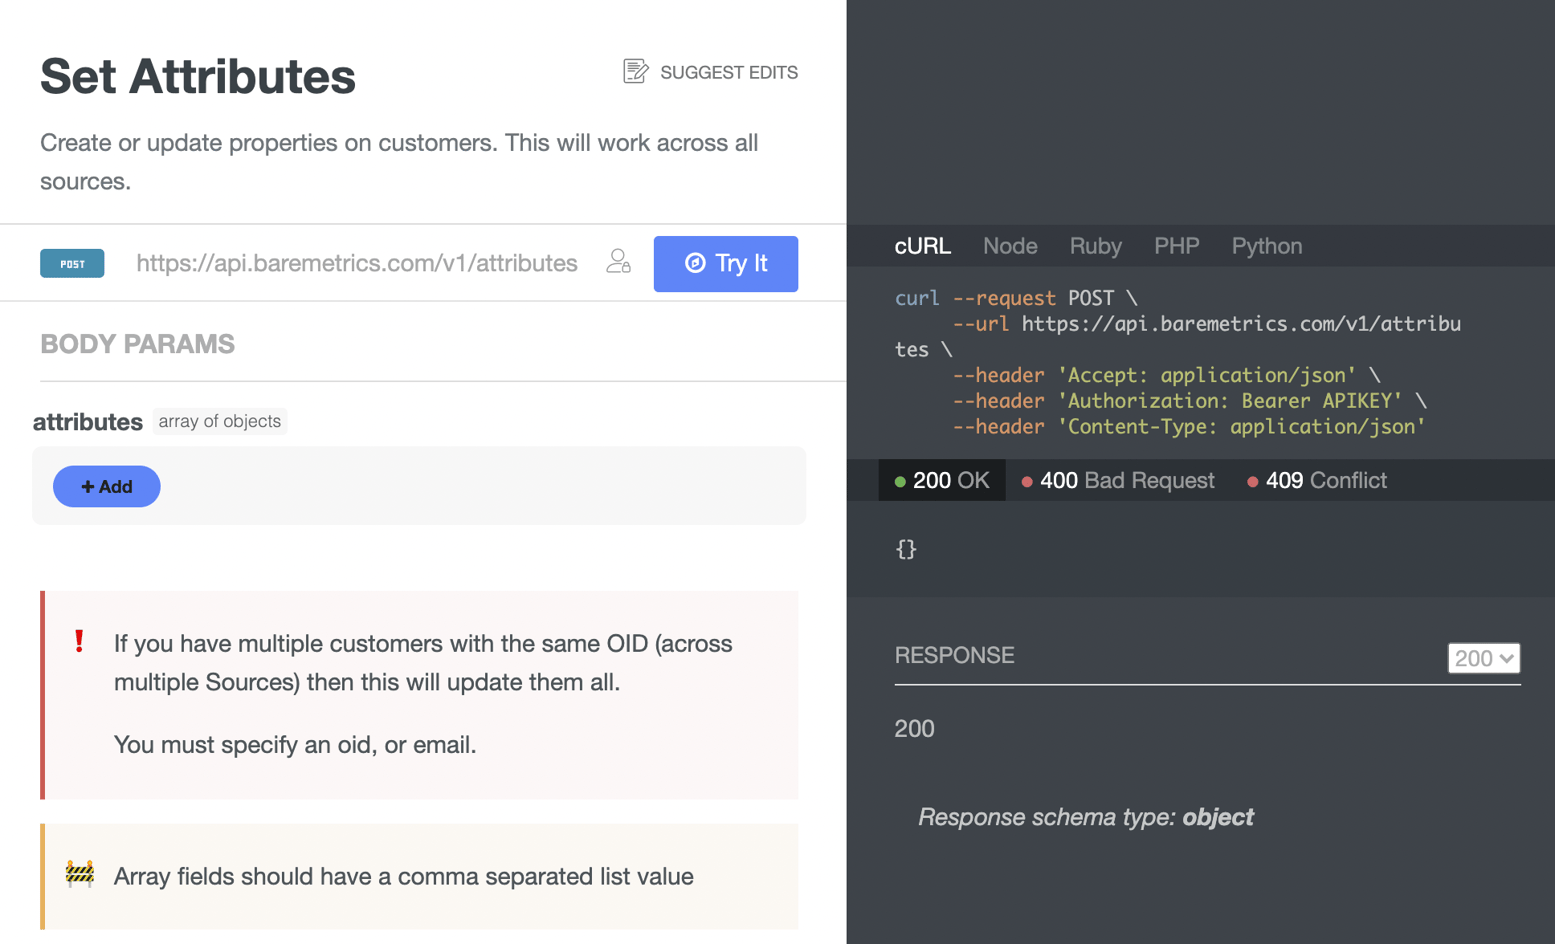Click the Suggest Edits pencil icon
Screen dimensions: 1555x944
point(635,71)
